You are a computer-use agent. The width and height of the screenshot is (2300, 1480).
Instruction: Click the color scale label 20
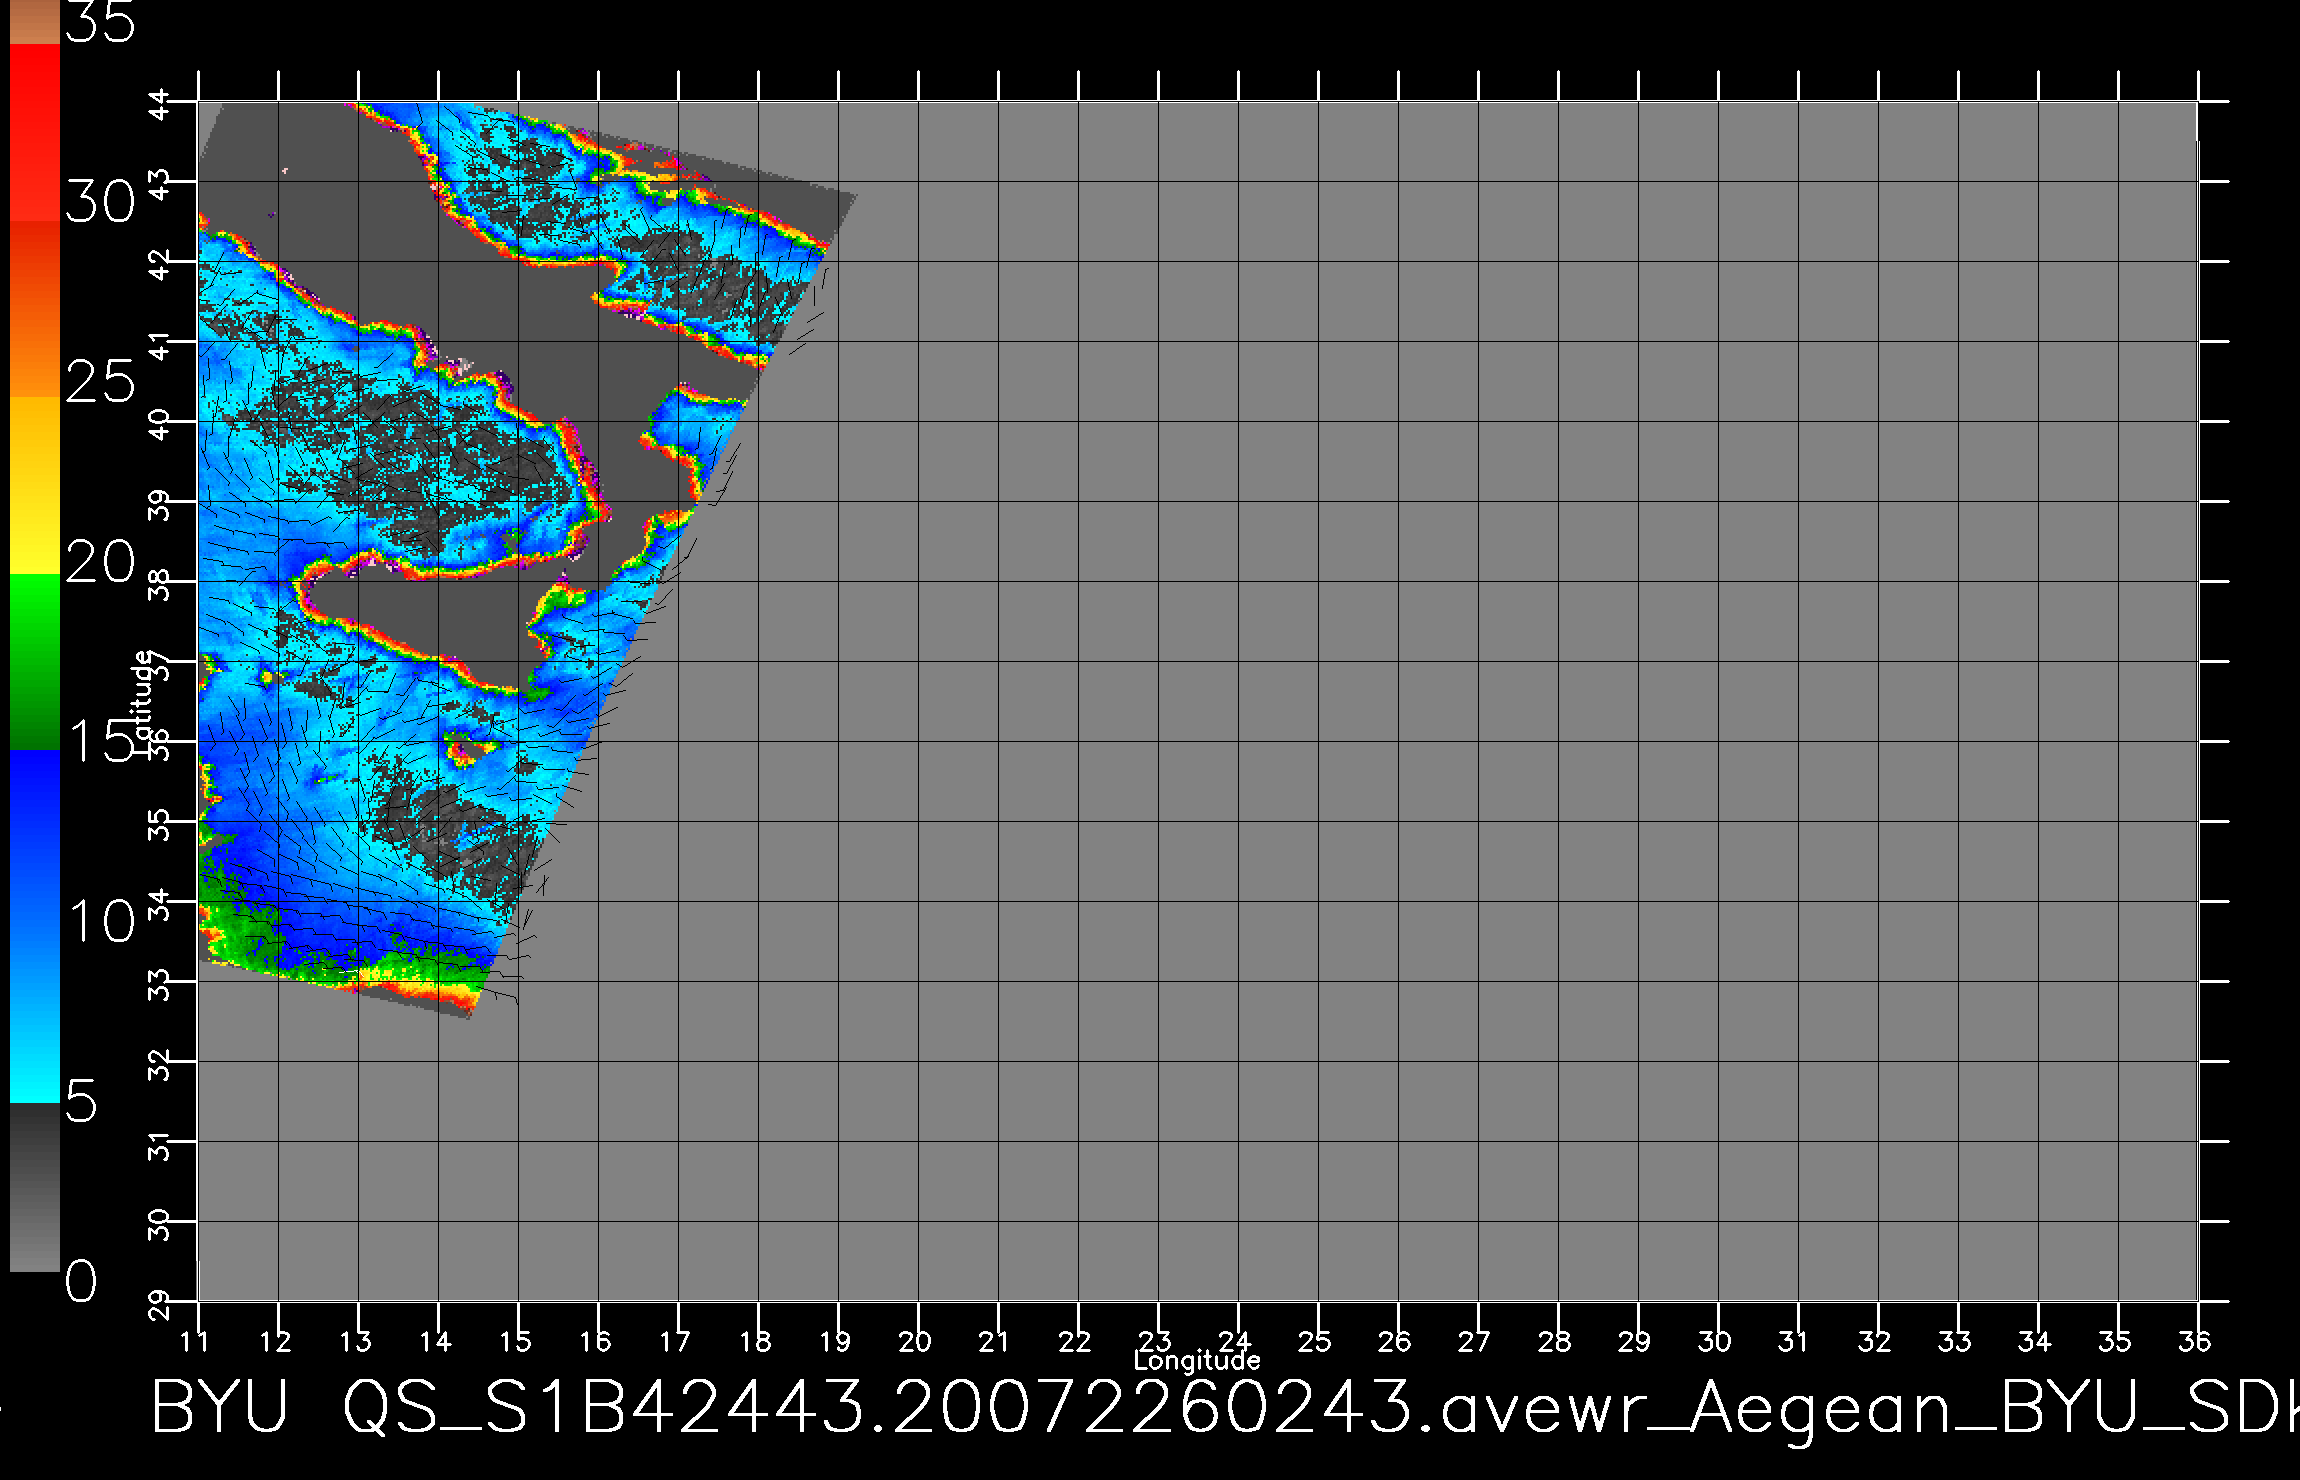(100, 562)
